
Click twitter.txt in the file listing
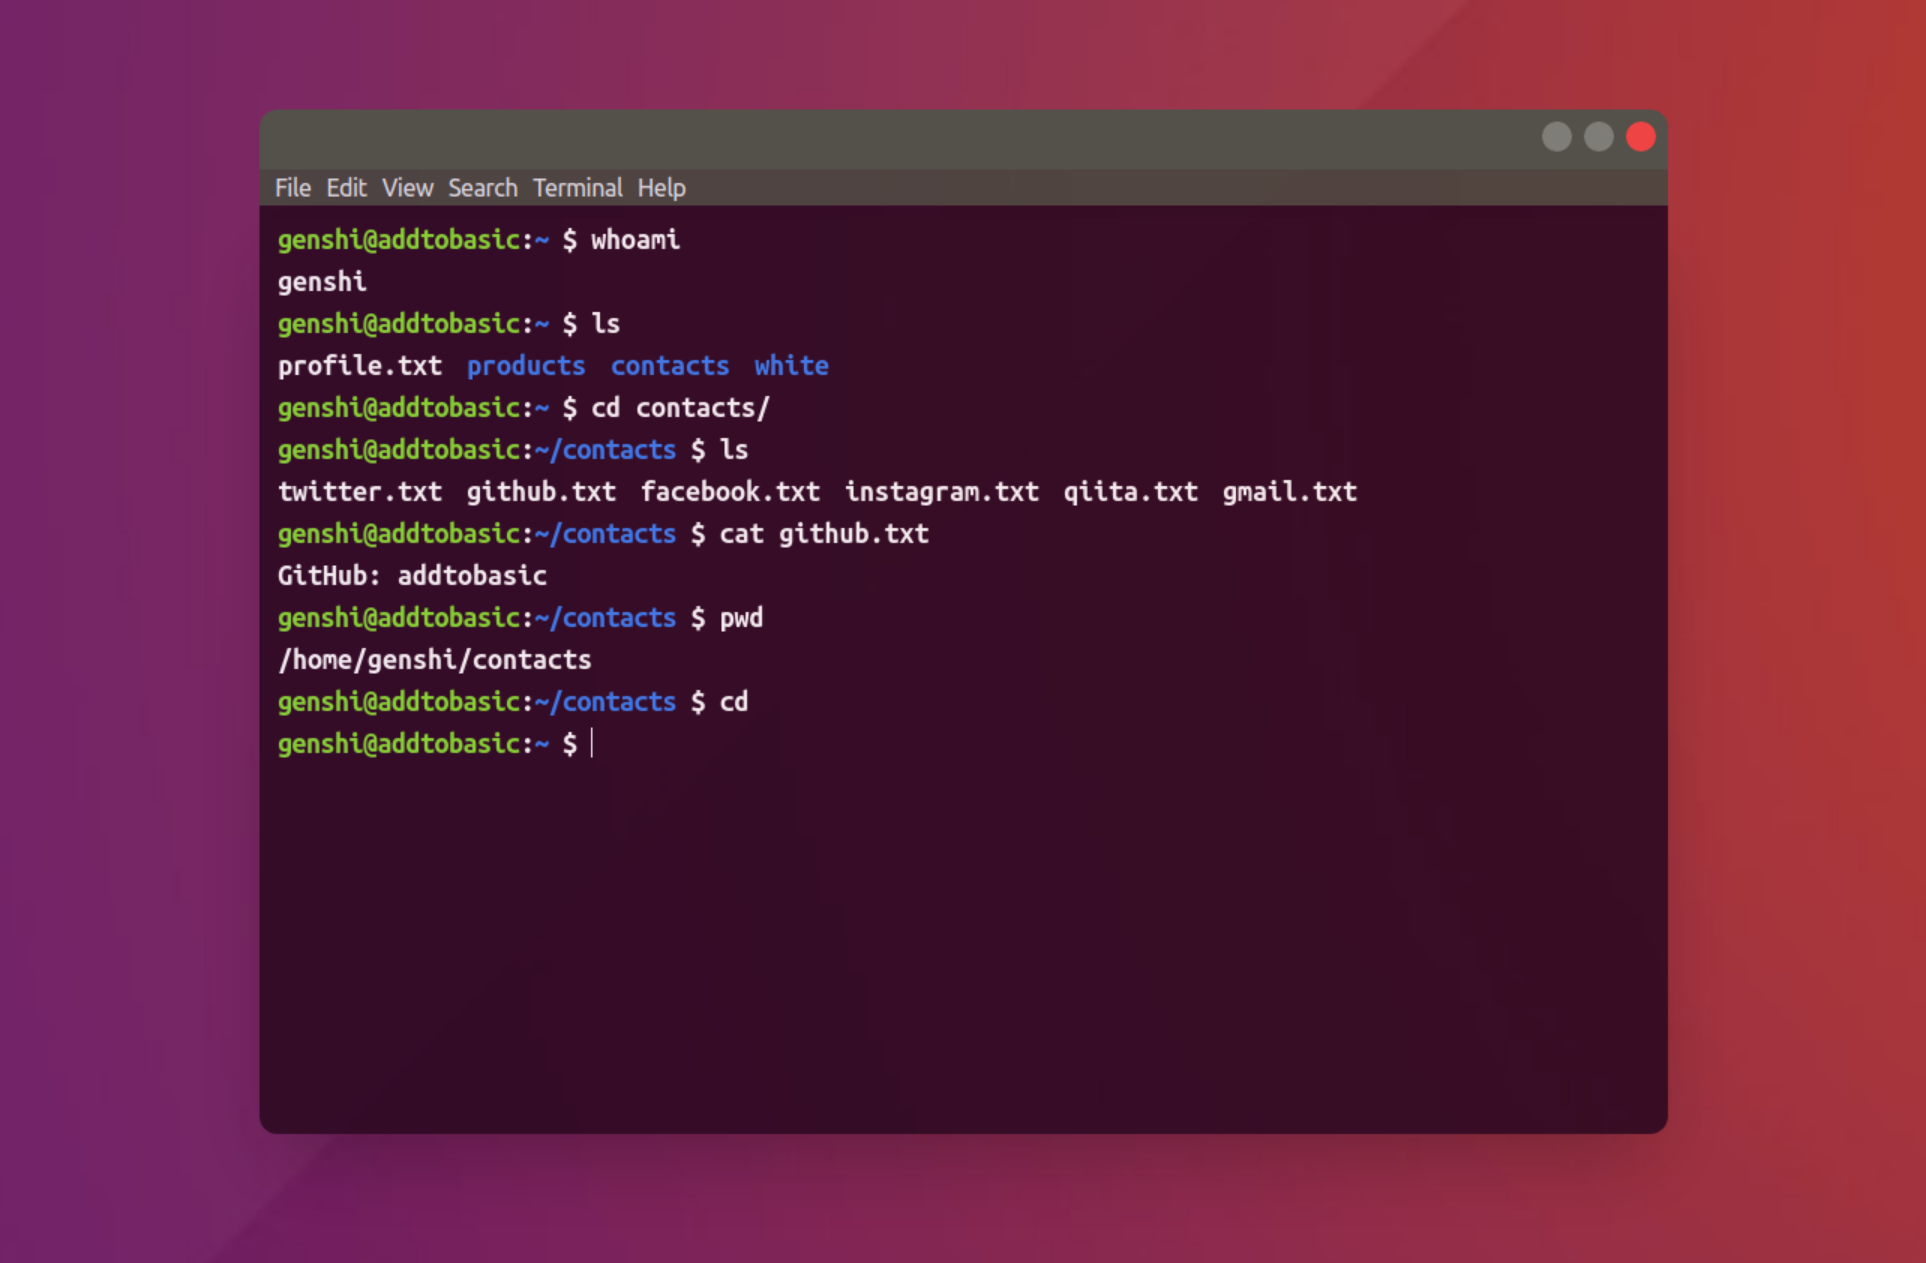point(359,492)
